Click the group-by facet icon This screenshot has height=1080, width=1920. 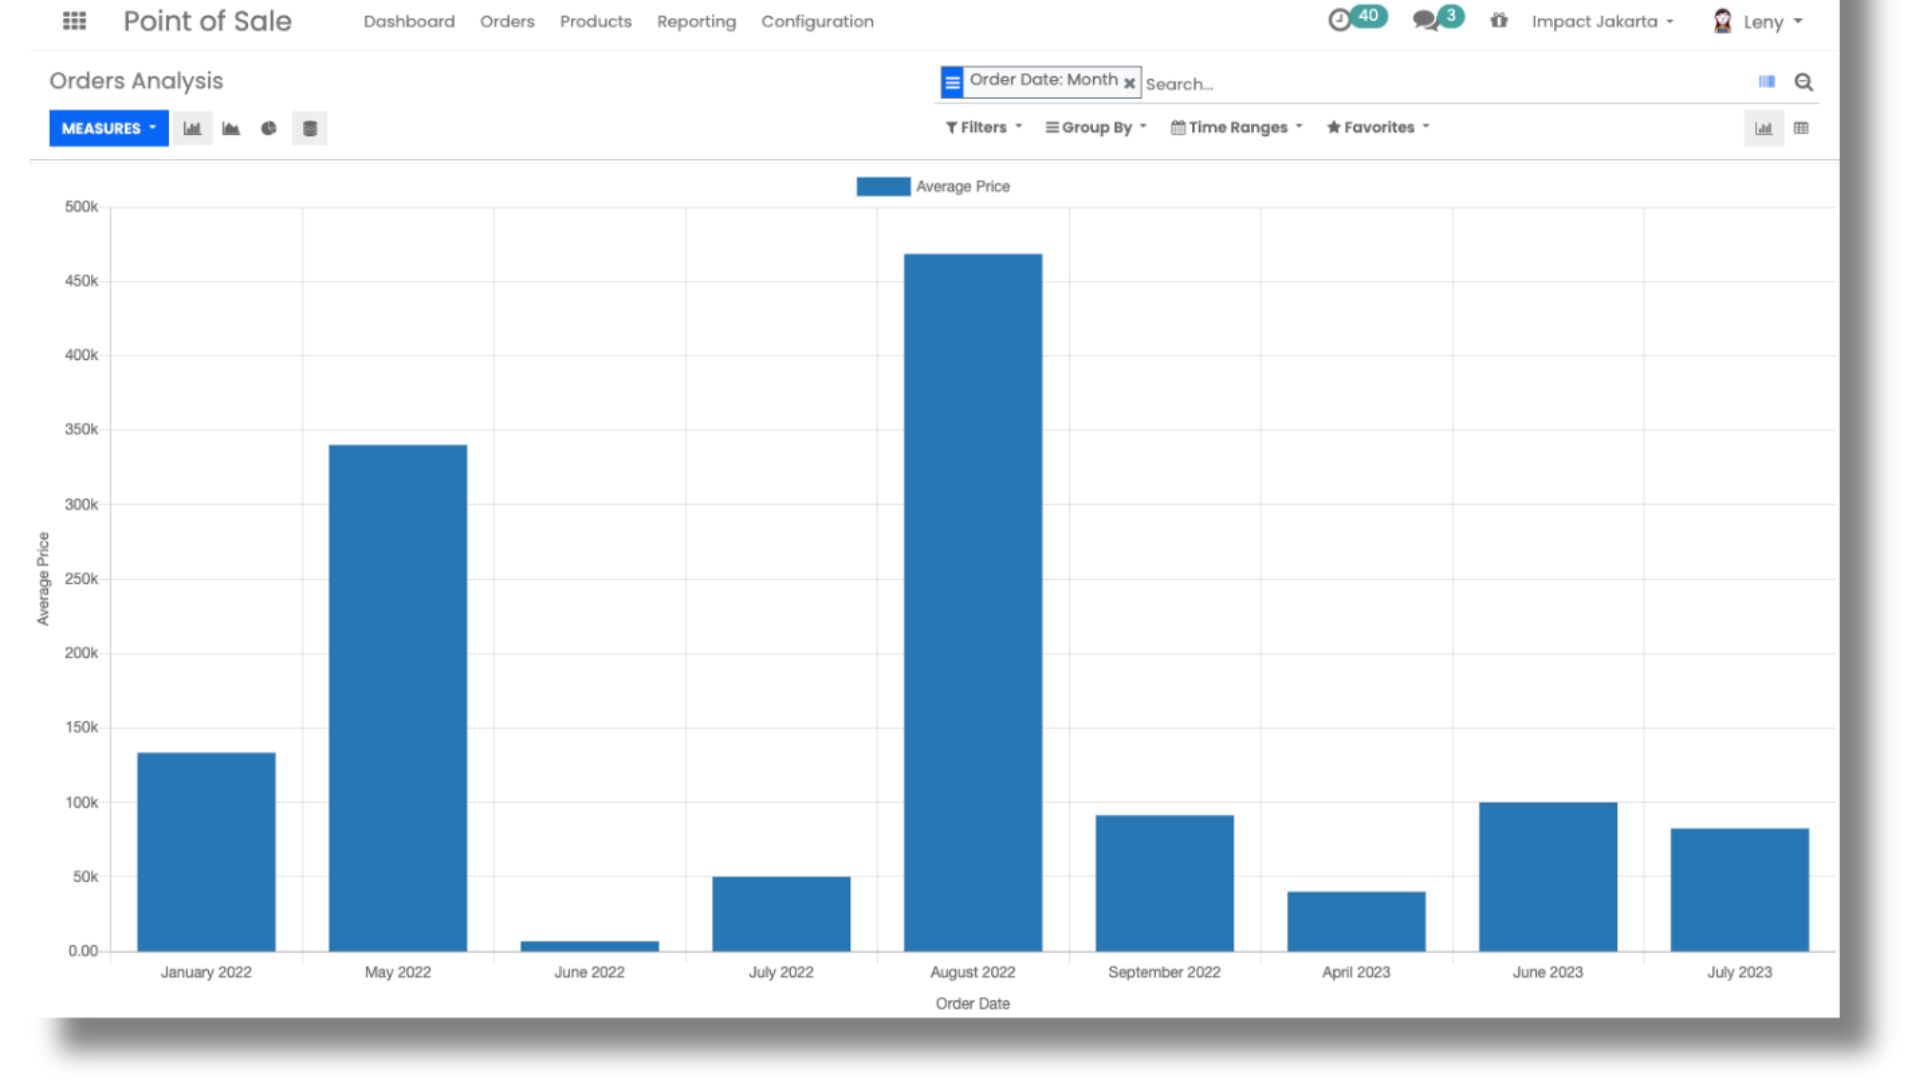(952, 82)
